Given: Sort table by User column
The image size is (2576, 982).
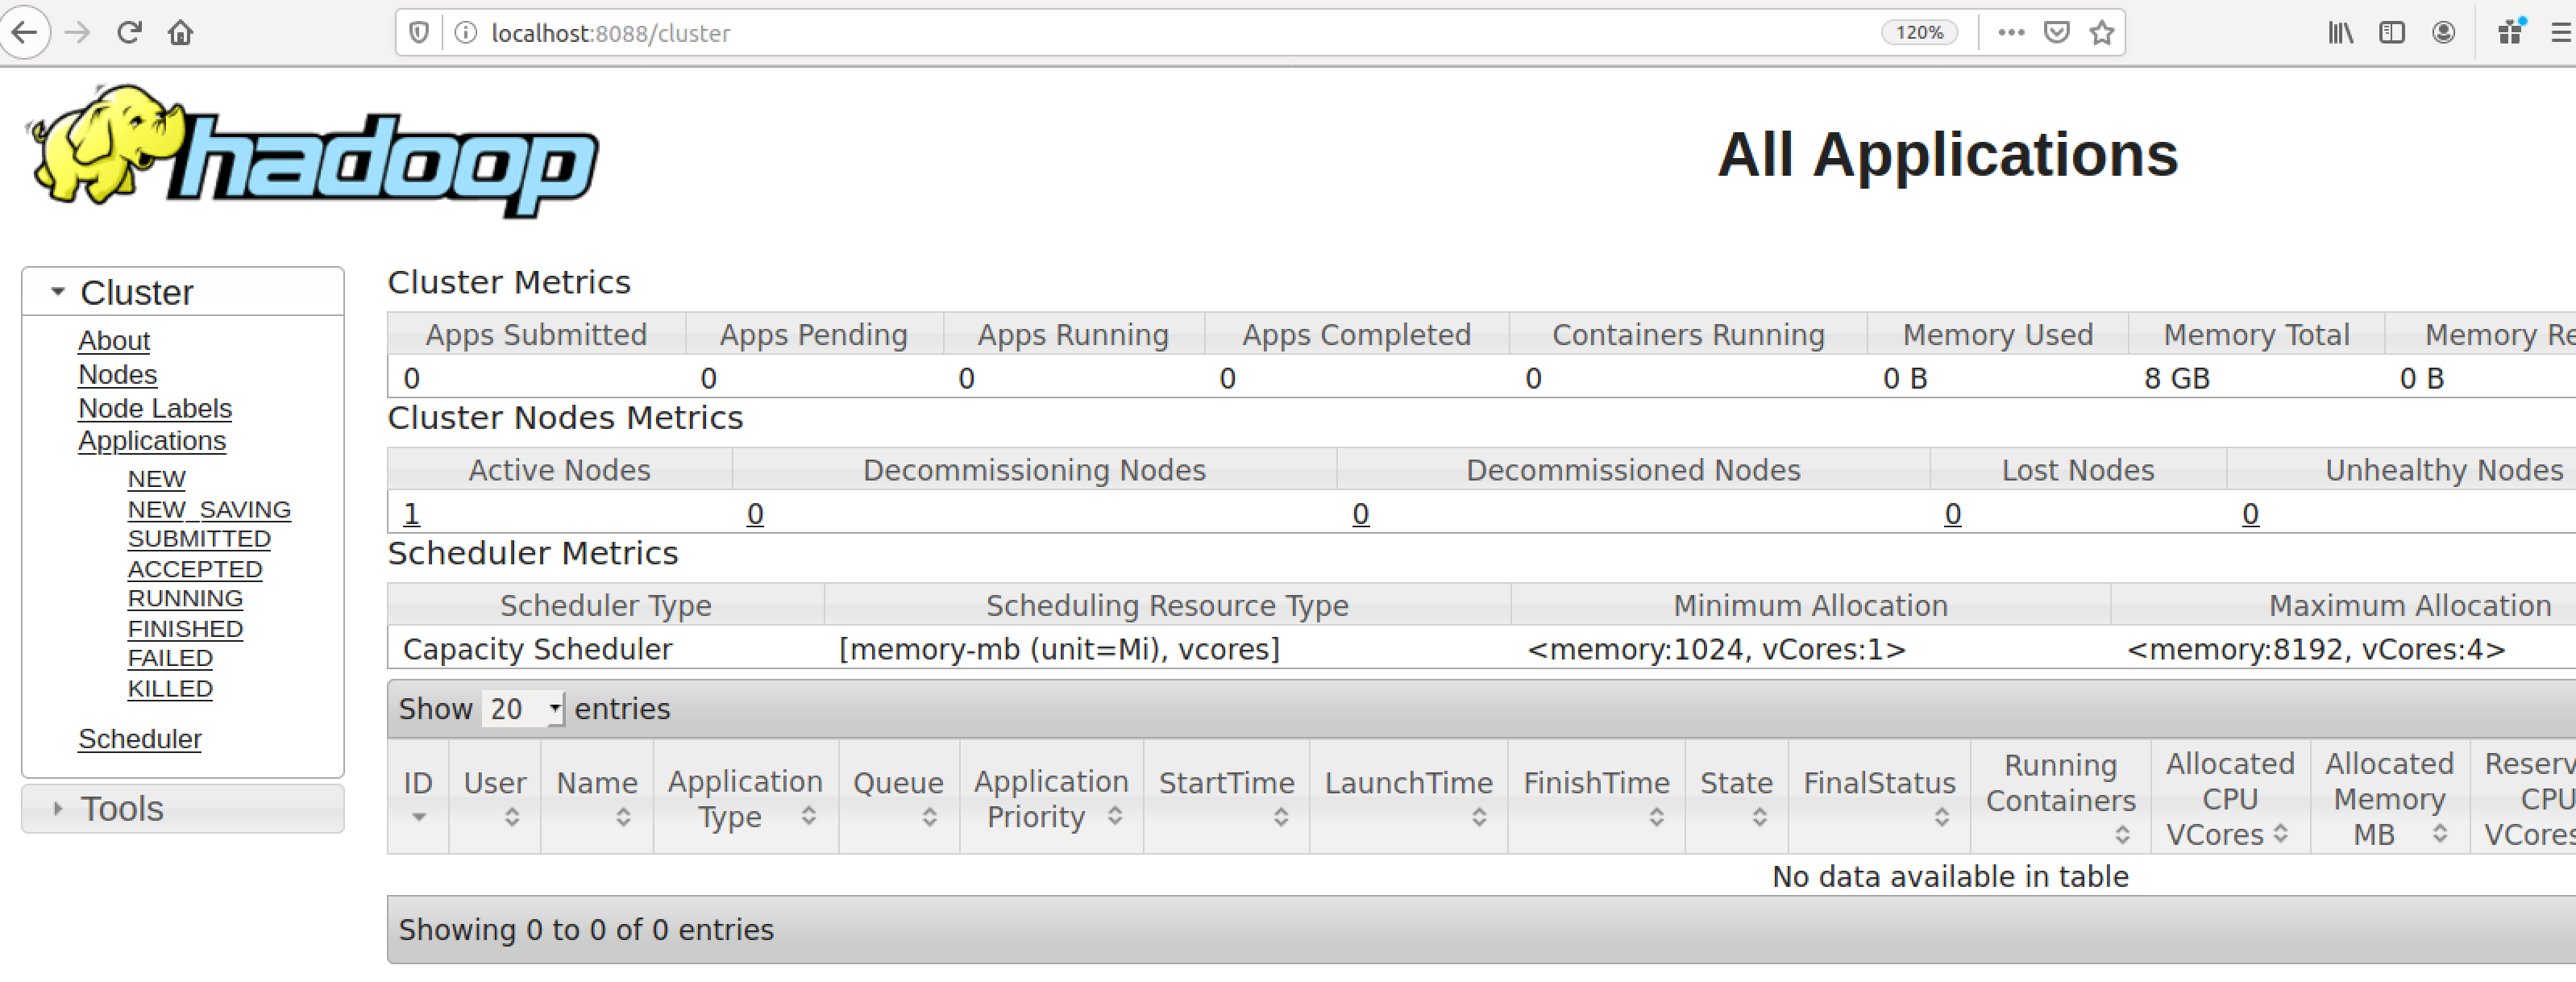Looking at the screenshot, I should click(495, 797).
